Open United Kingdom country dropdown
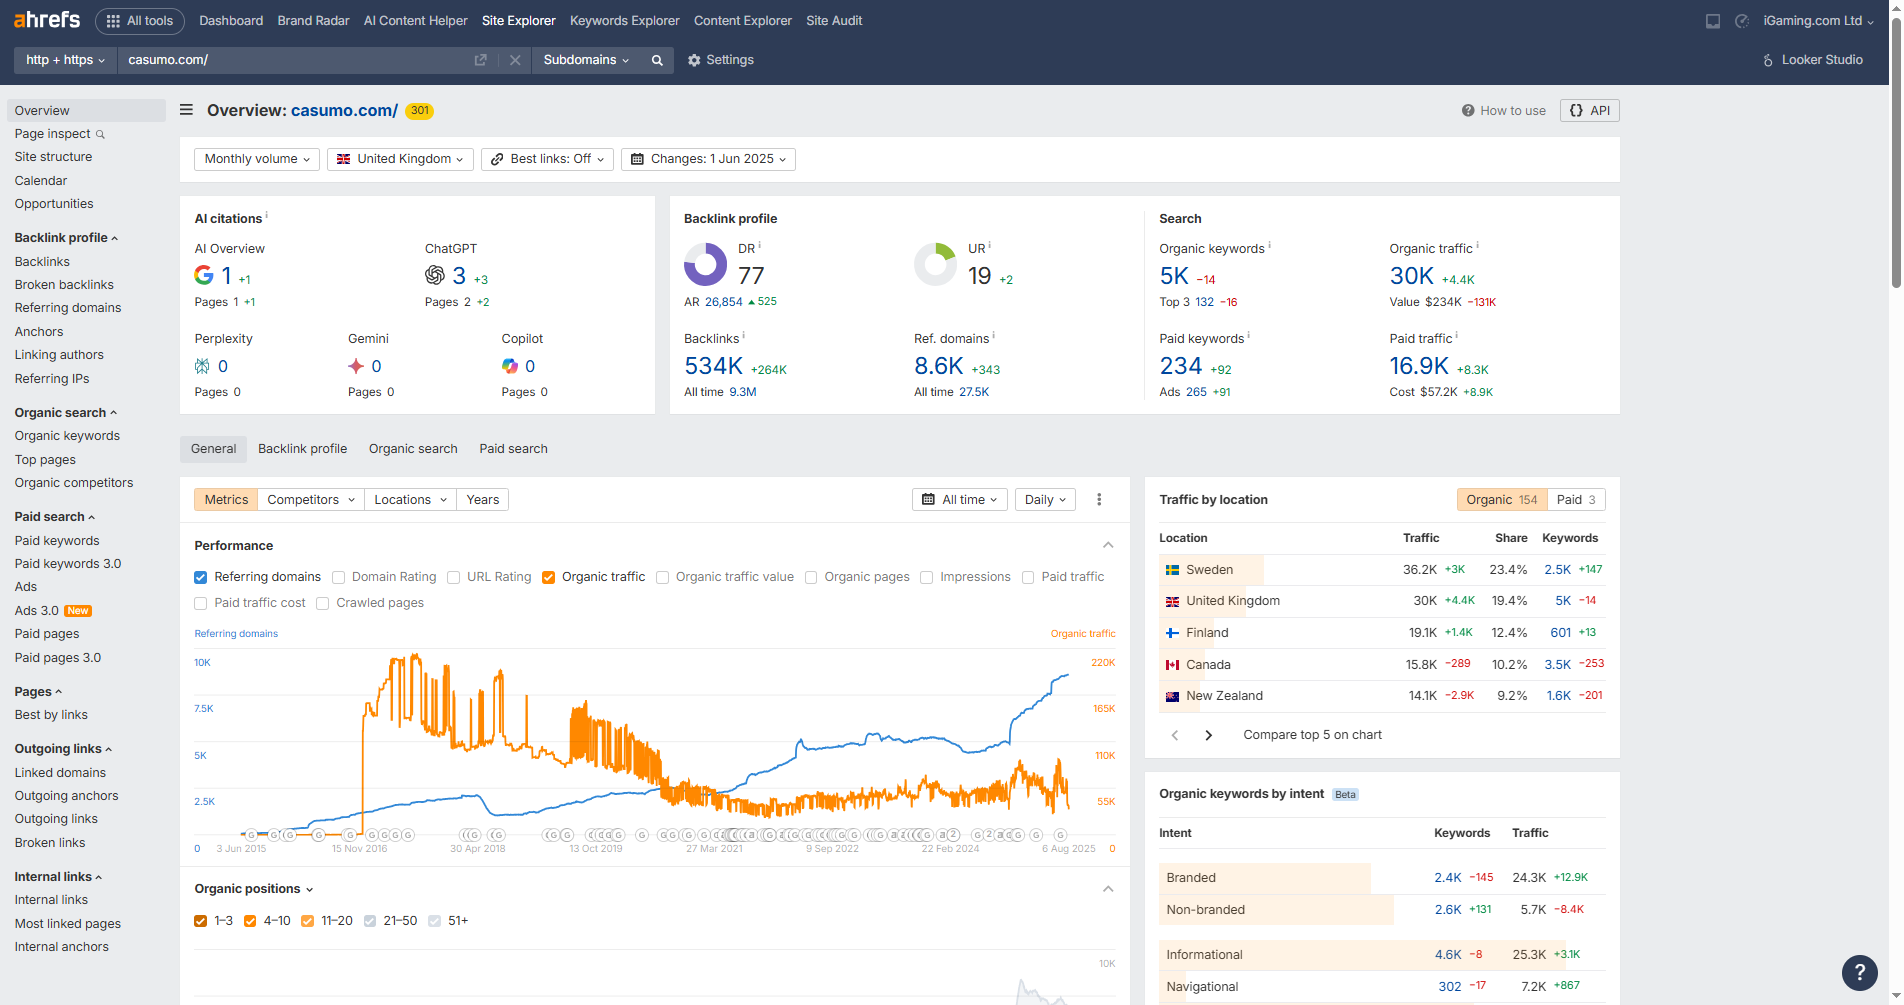The image size is (1904, 1005). click(400, 159)
